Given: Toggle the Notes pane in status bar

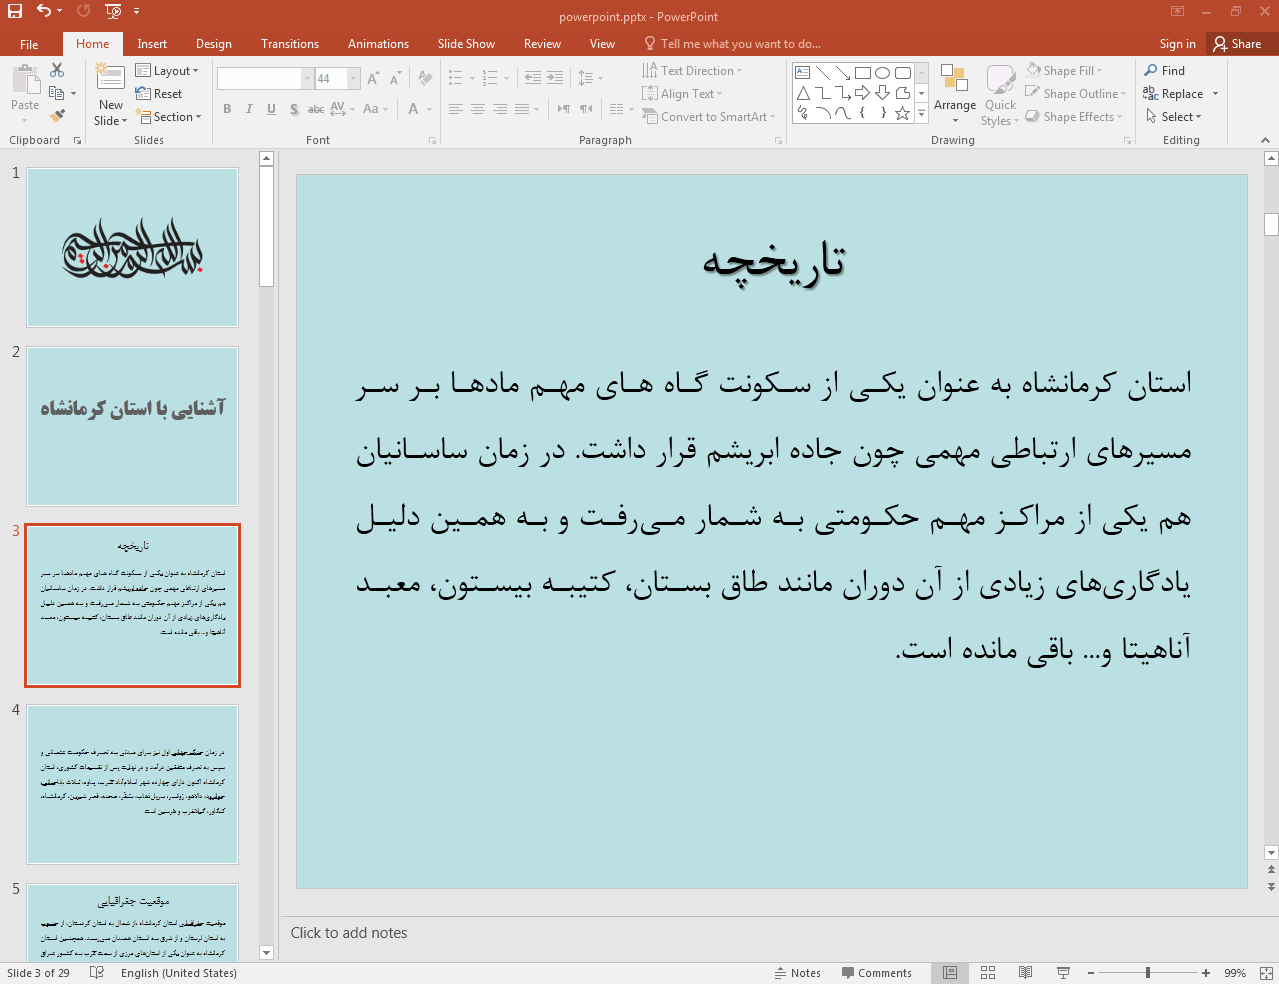Looking at the screenshot, I should click(797, 973).
